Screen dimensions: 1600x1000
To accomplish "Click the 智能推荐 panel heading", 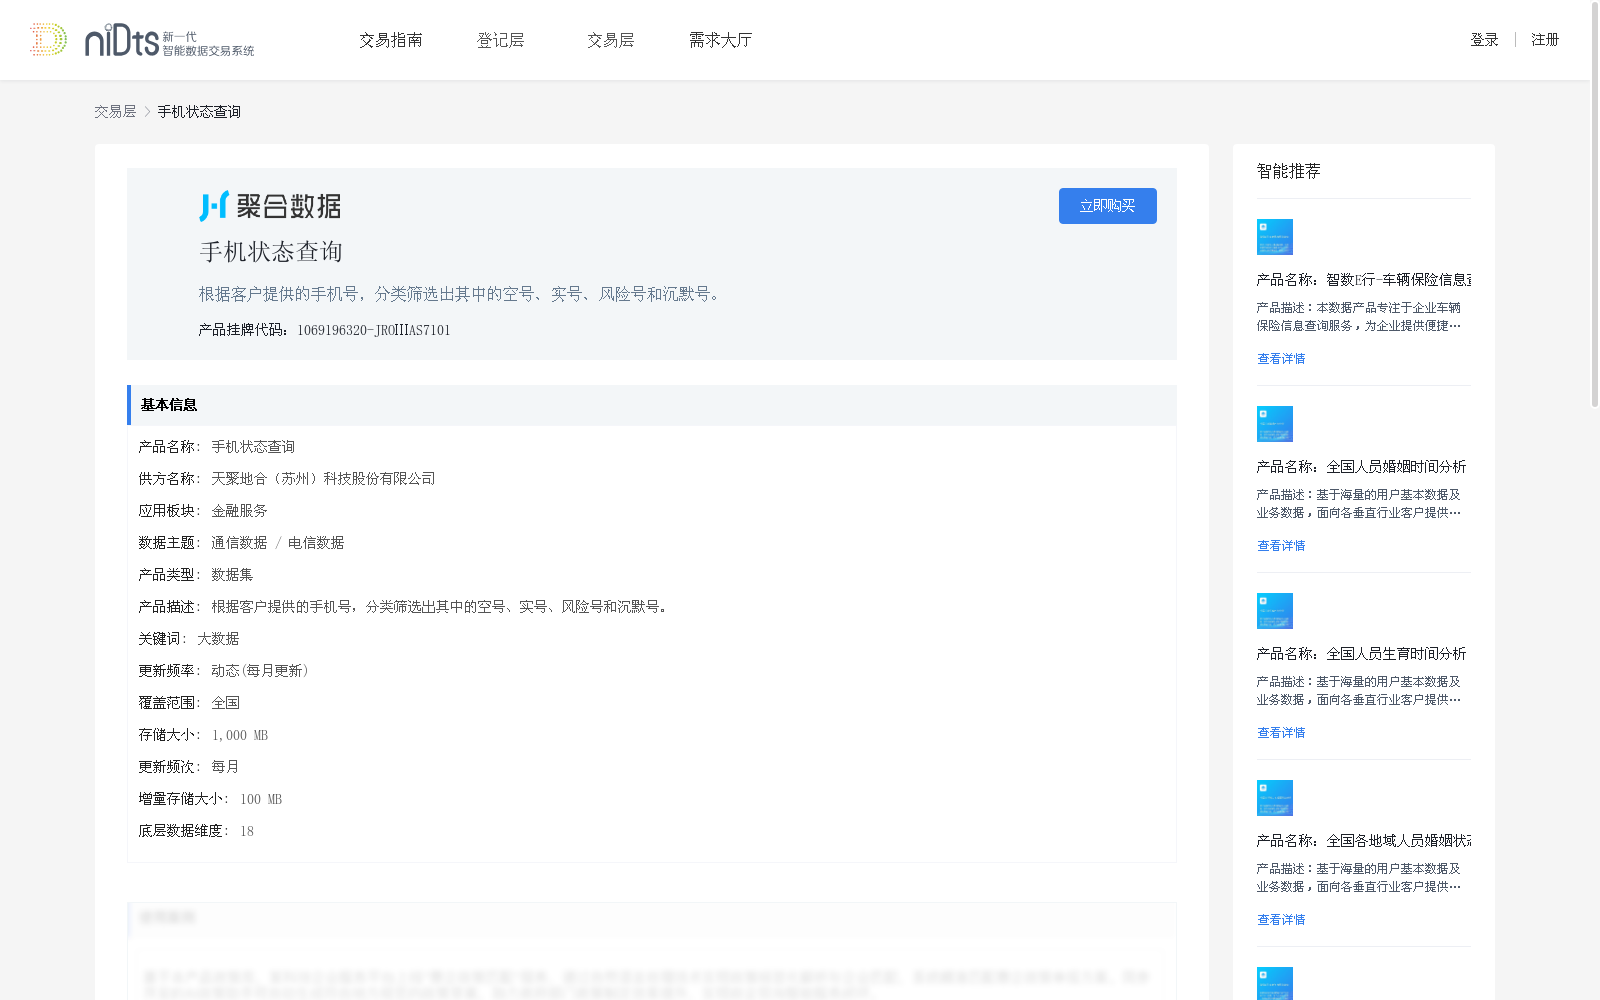I will point(1289,171).
